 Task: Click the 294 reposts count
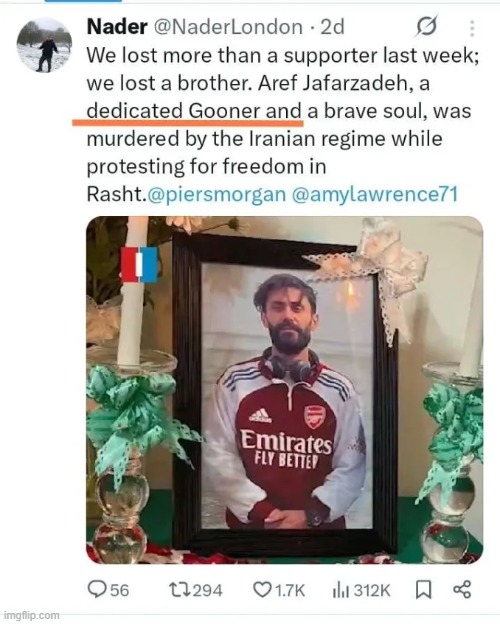tap(207, 590)
